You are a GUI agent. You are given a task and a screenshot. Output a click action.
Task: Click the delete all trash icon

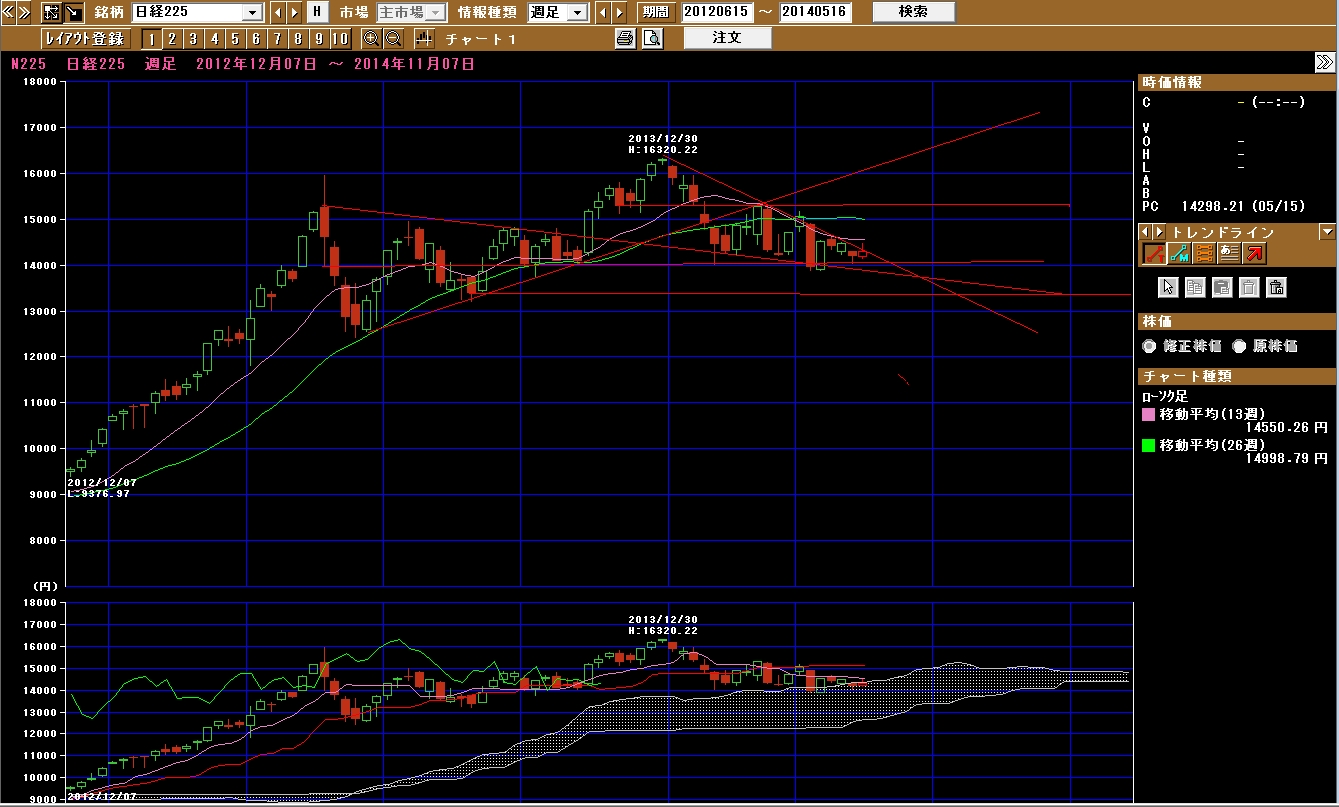1275,288
